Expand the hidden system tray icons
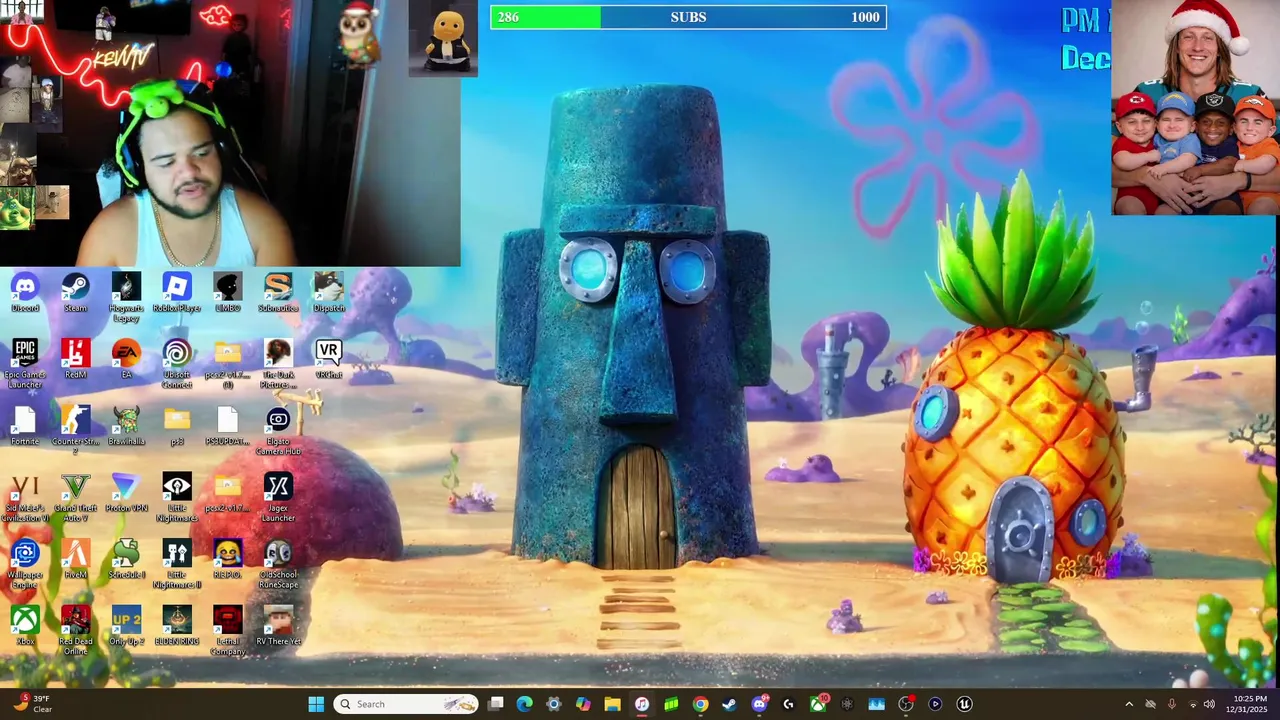The height and width of the screenshot is (720, 1280). point(1129,704)
